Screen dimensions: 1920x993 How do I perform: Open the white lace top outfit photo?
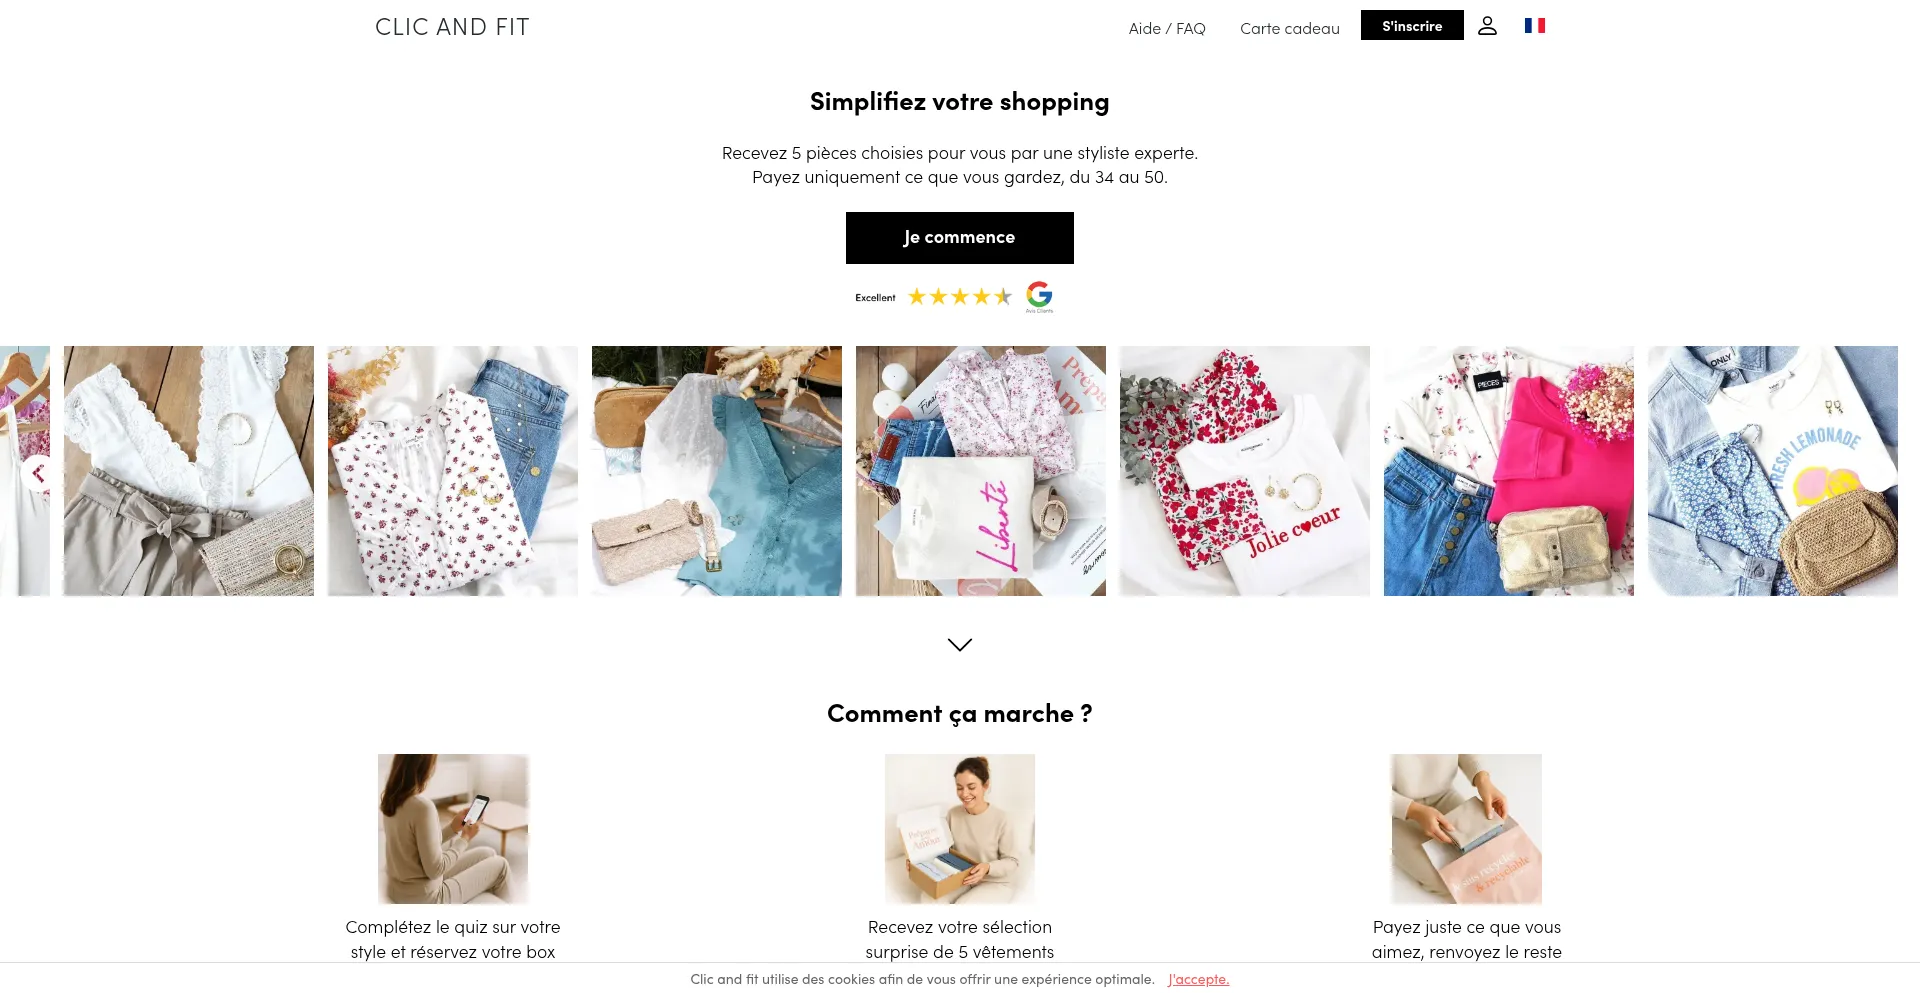coord(189,471)
